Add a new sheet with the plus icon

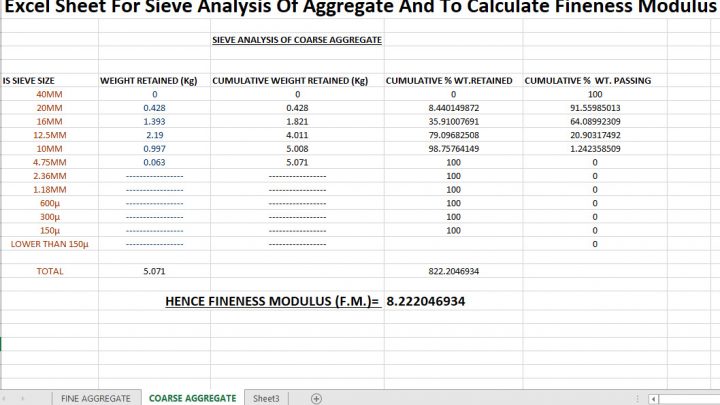[x=316, y=399]
